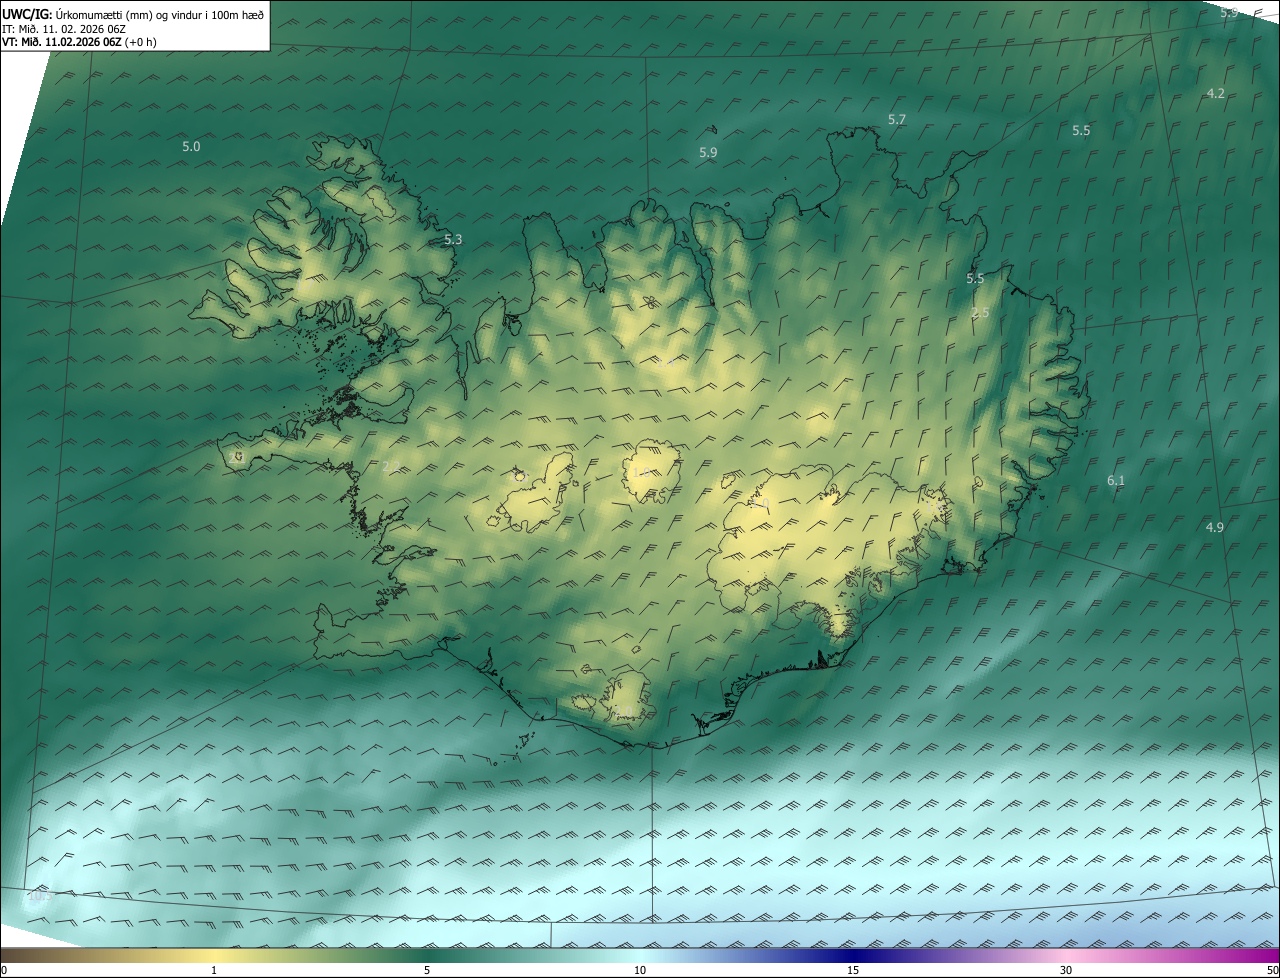Click the '30' tick label on the color scale
The height and width of the screenshot is (978, 1280).
pos(1066,970)
